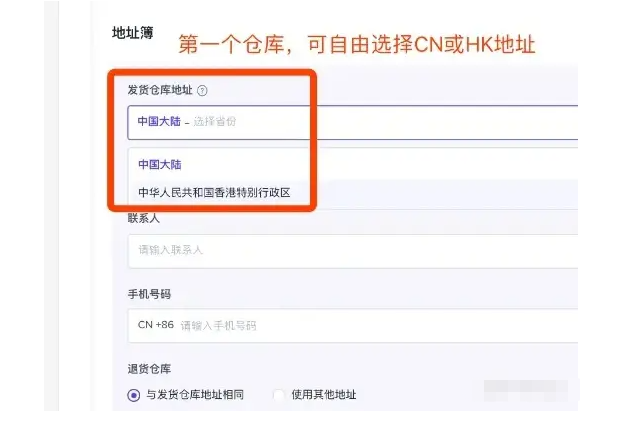Select 中华人民共和国香港特别行政区 option in list
The image size is (632, 422).
pyautogui.click(x=214, y=192)
